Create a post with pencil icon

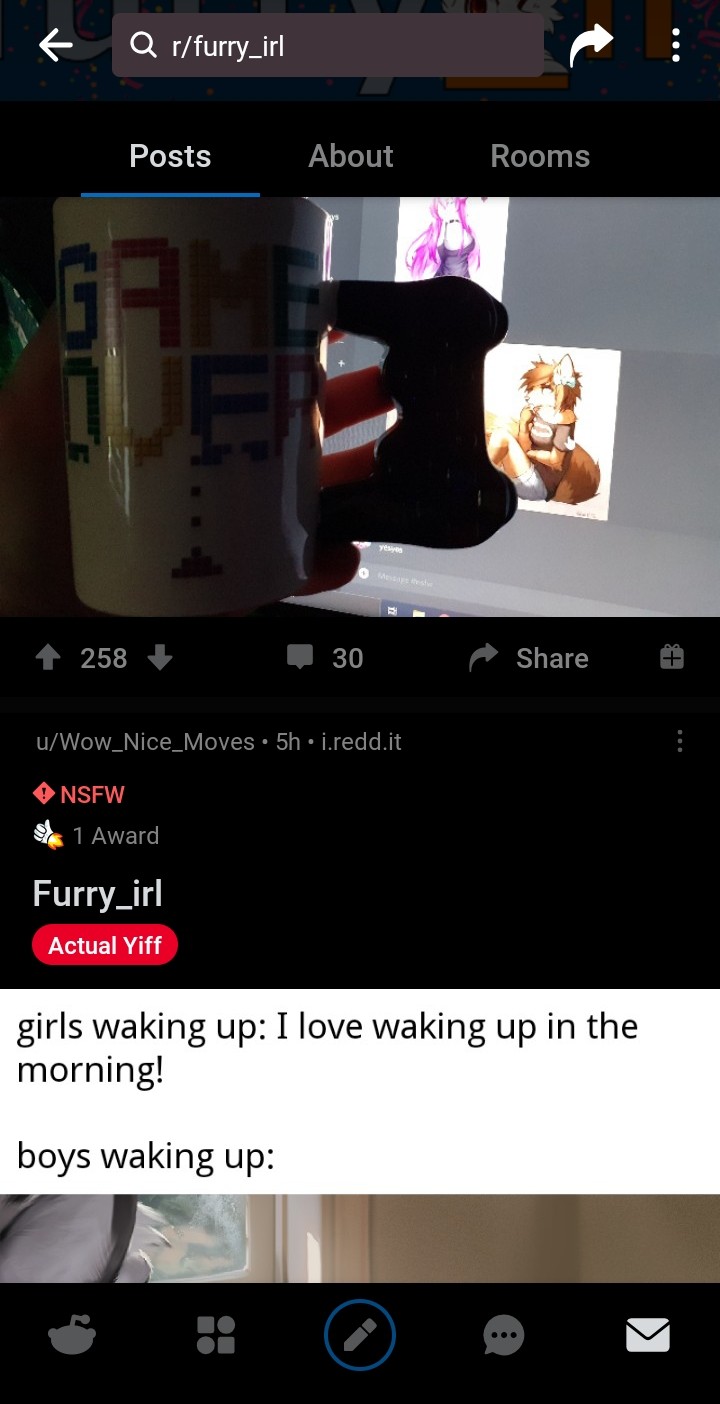point(360,1335)
